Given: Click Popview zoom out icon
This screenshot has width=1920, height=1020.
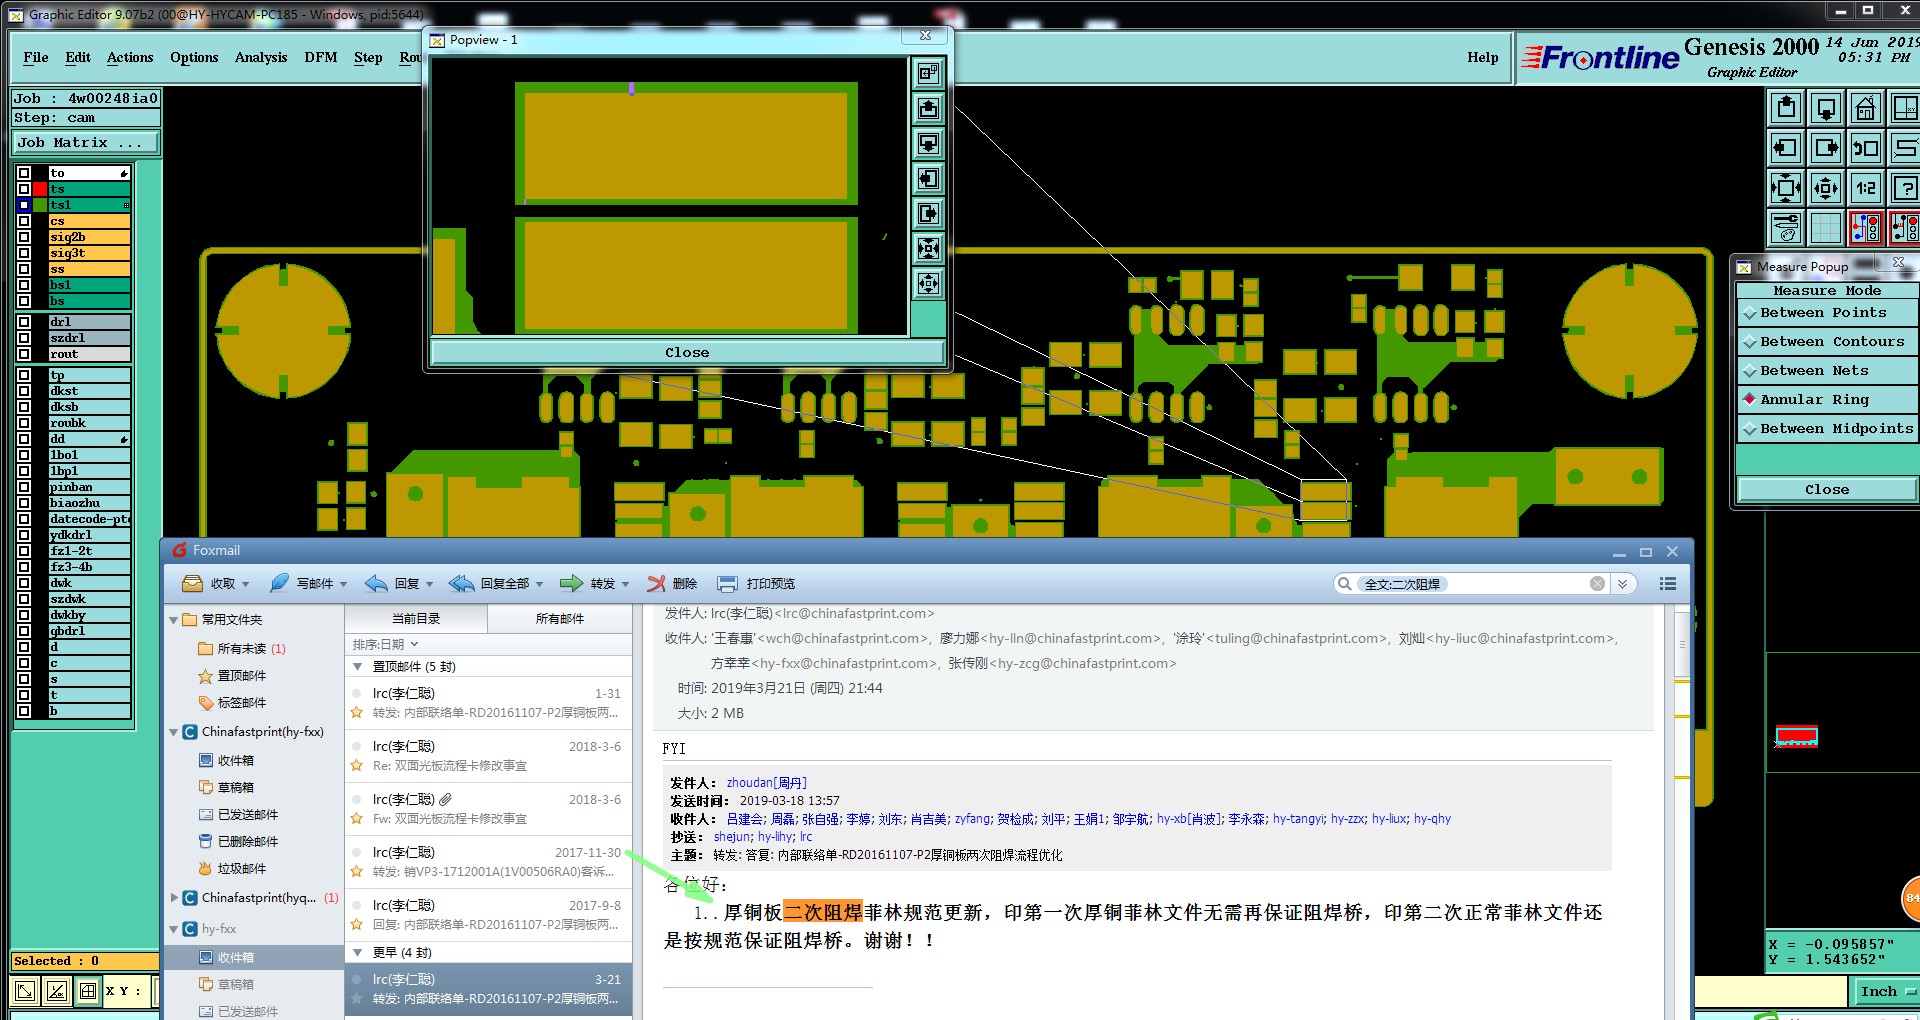Looking at the screenshot, I should pos(929,283).
